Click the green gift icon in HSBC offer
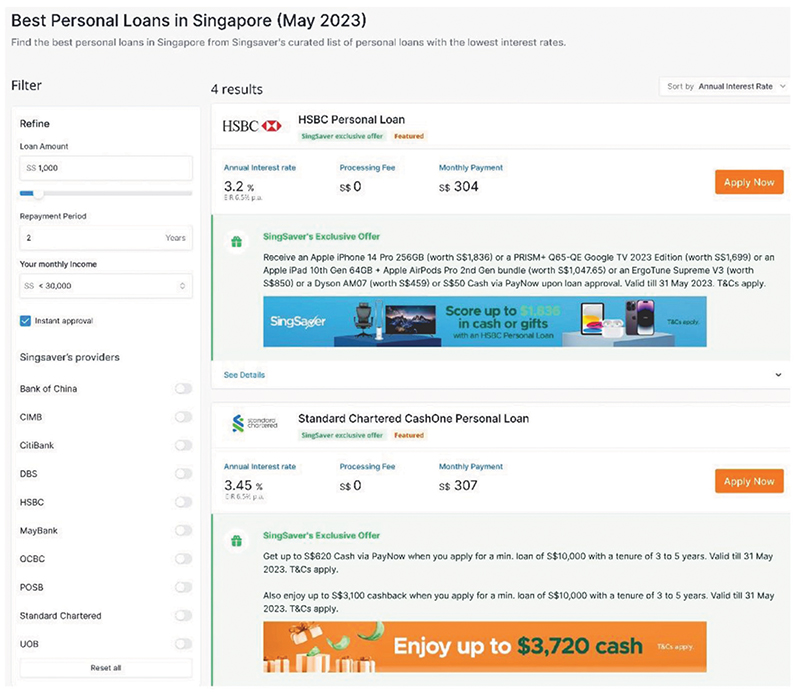 click(x=236, y=241)
